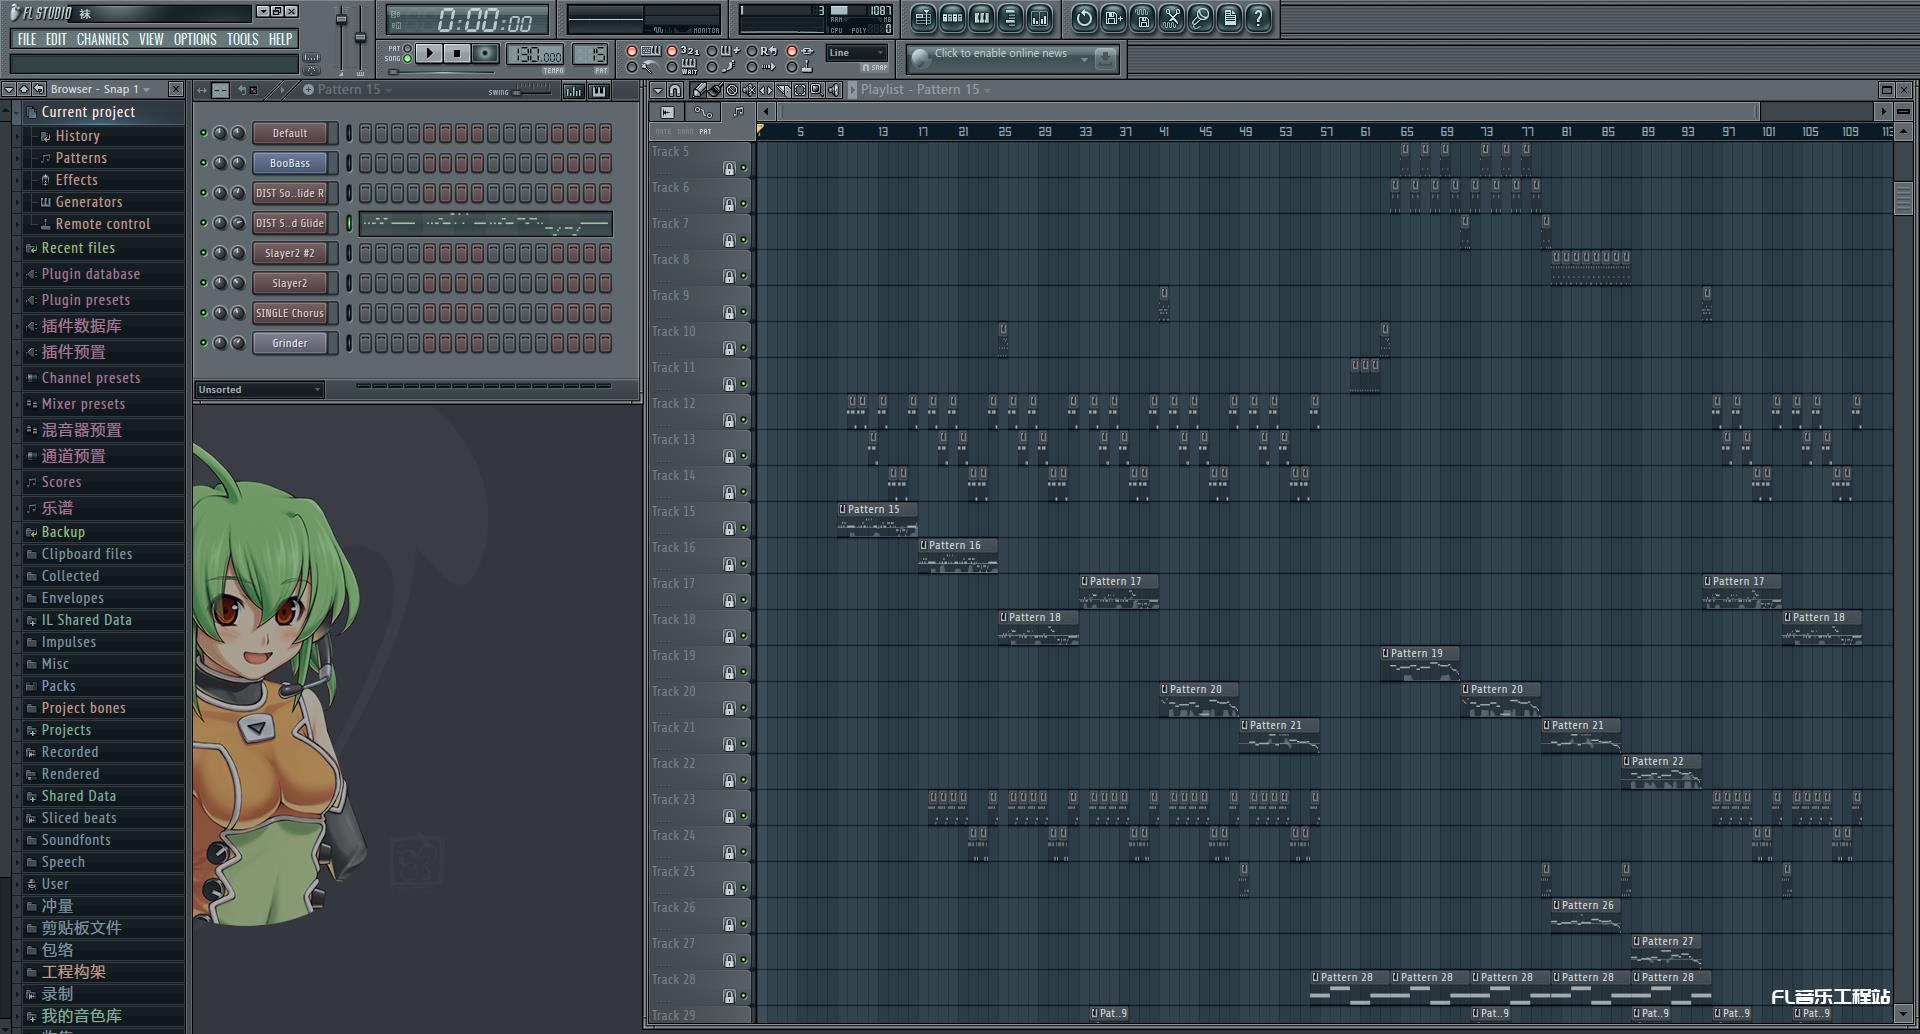Mute the BooBass channel green light
This screenshot has height=1034, width=1920.
(204, 163)
